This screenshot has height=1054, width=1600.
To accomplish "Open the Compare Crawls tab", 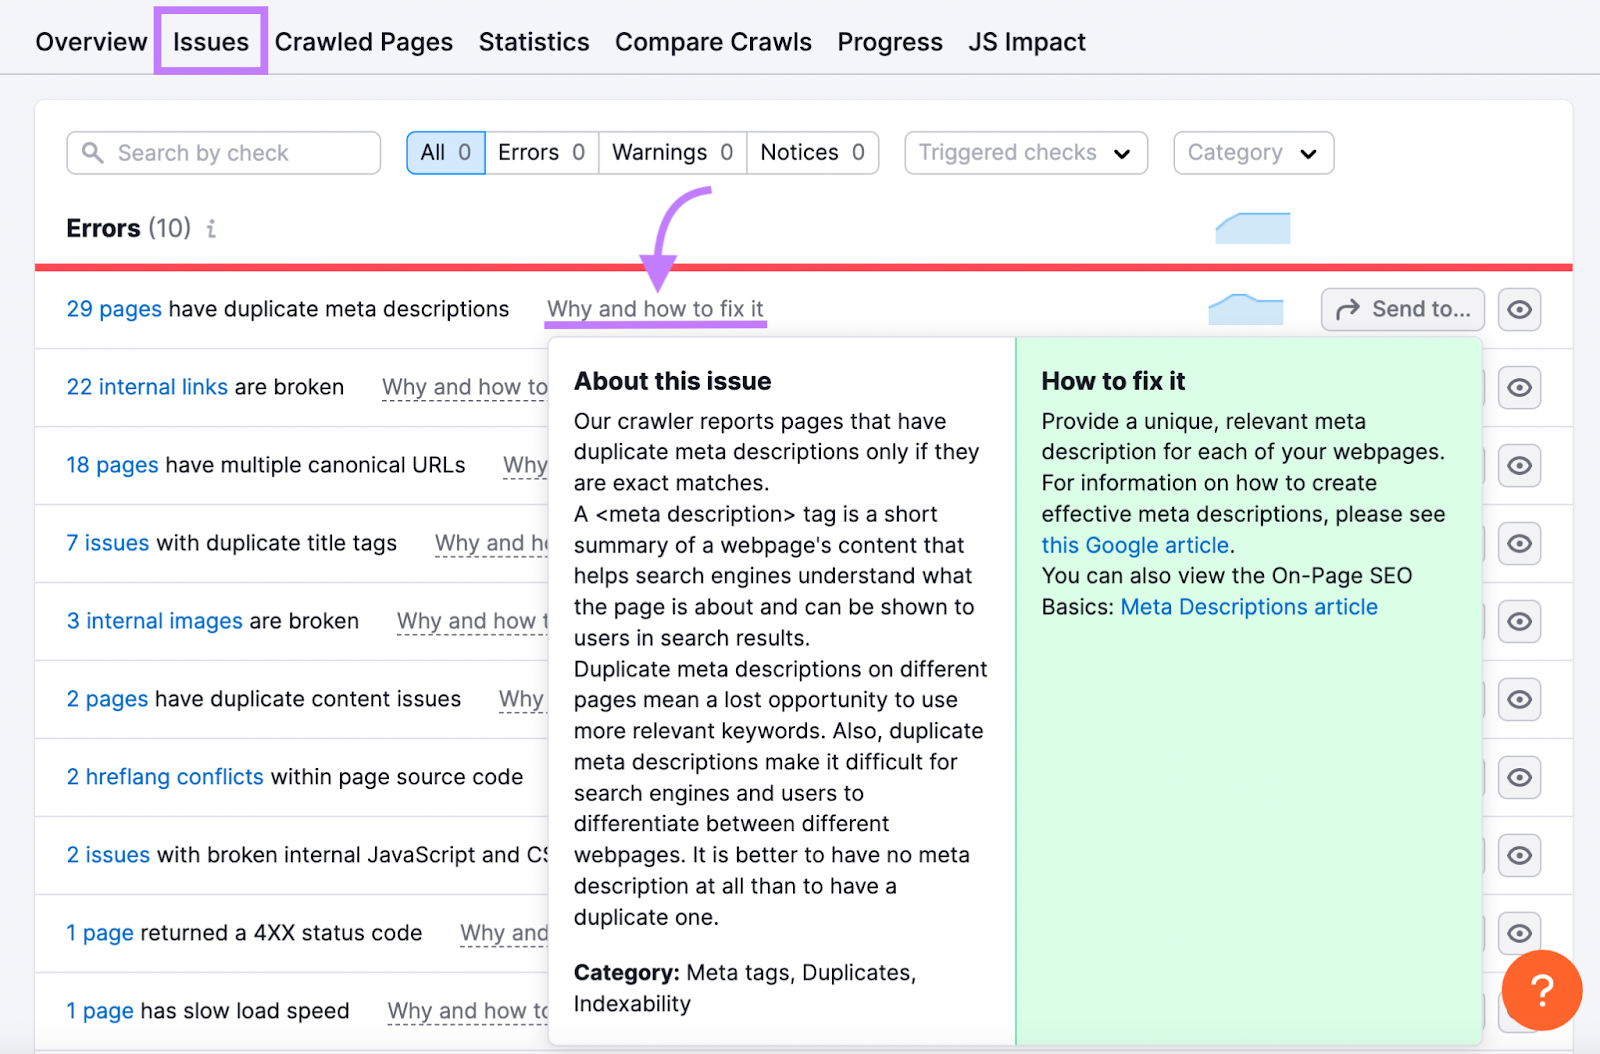I will tap(713, 41).
